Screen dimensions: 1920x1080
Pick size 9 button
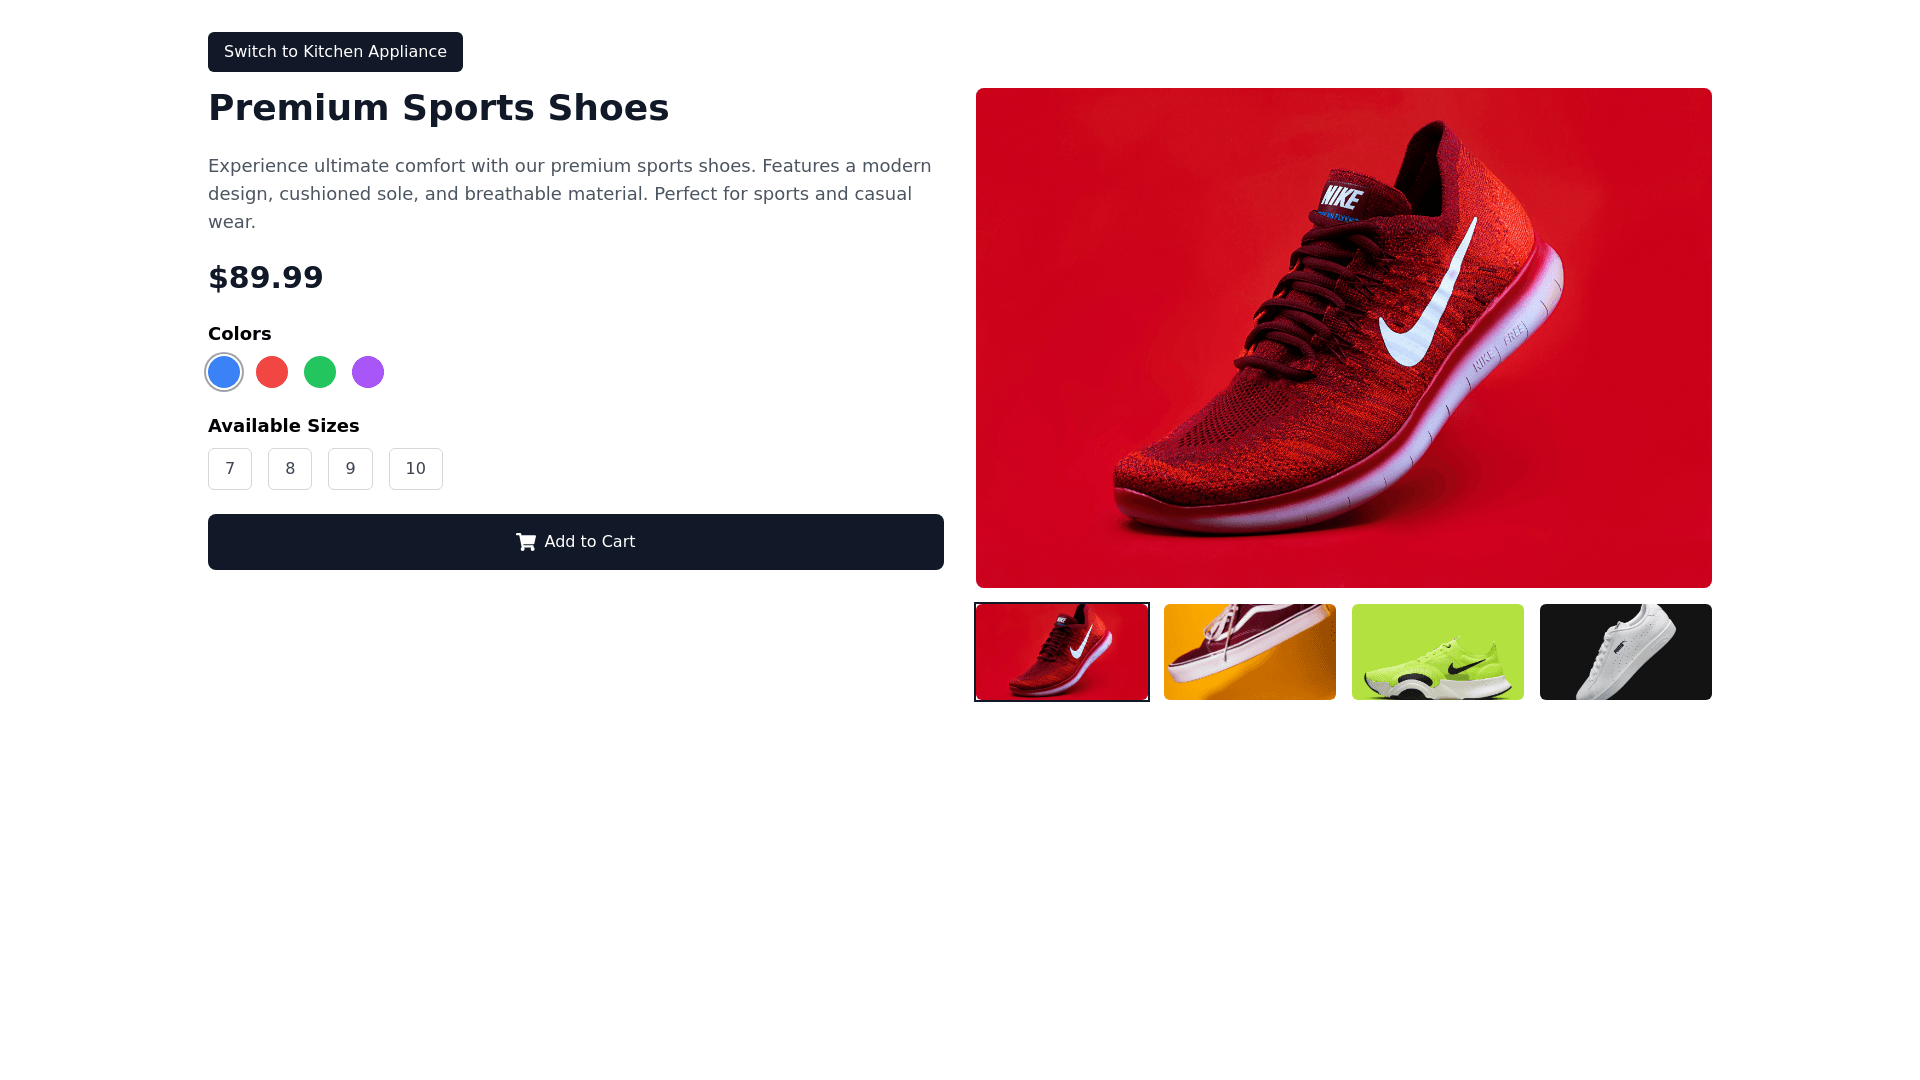click(350, 469)
